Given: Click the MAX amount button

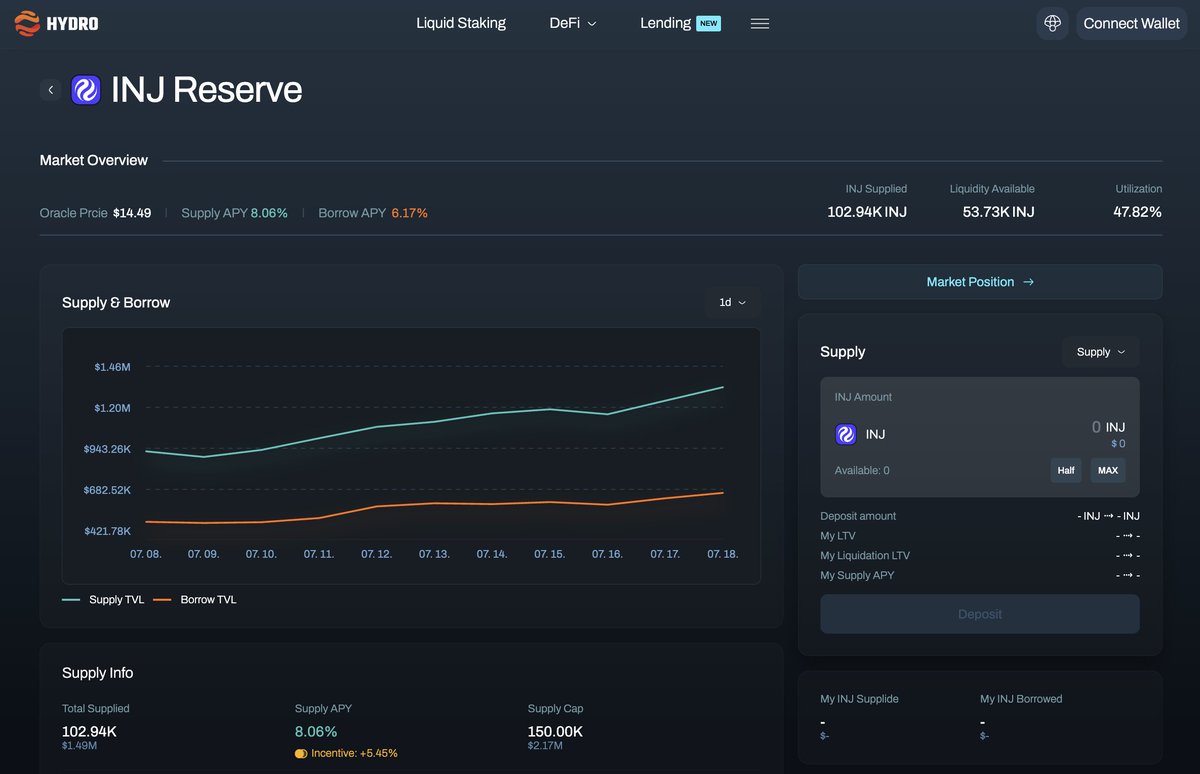Looking at the screenshot, I should 1107,470.
